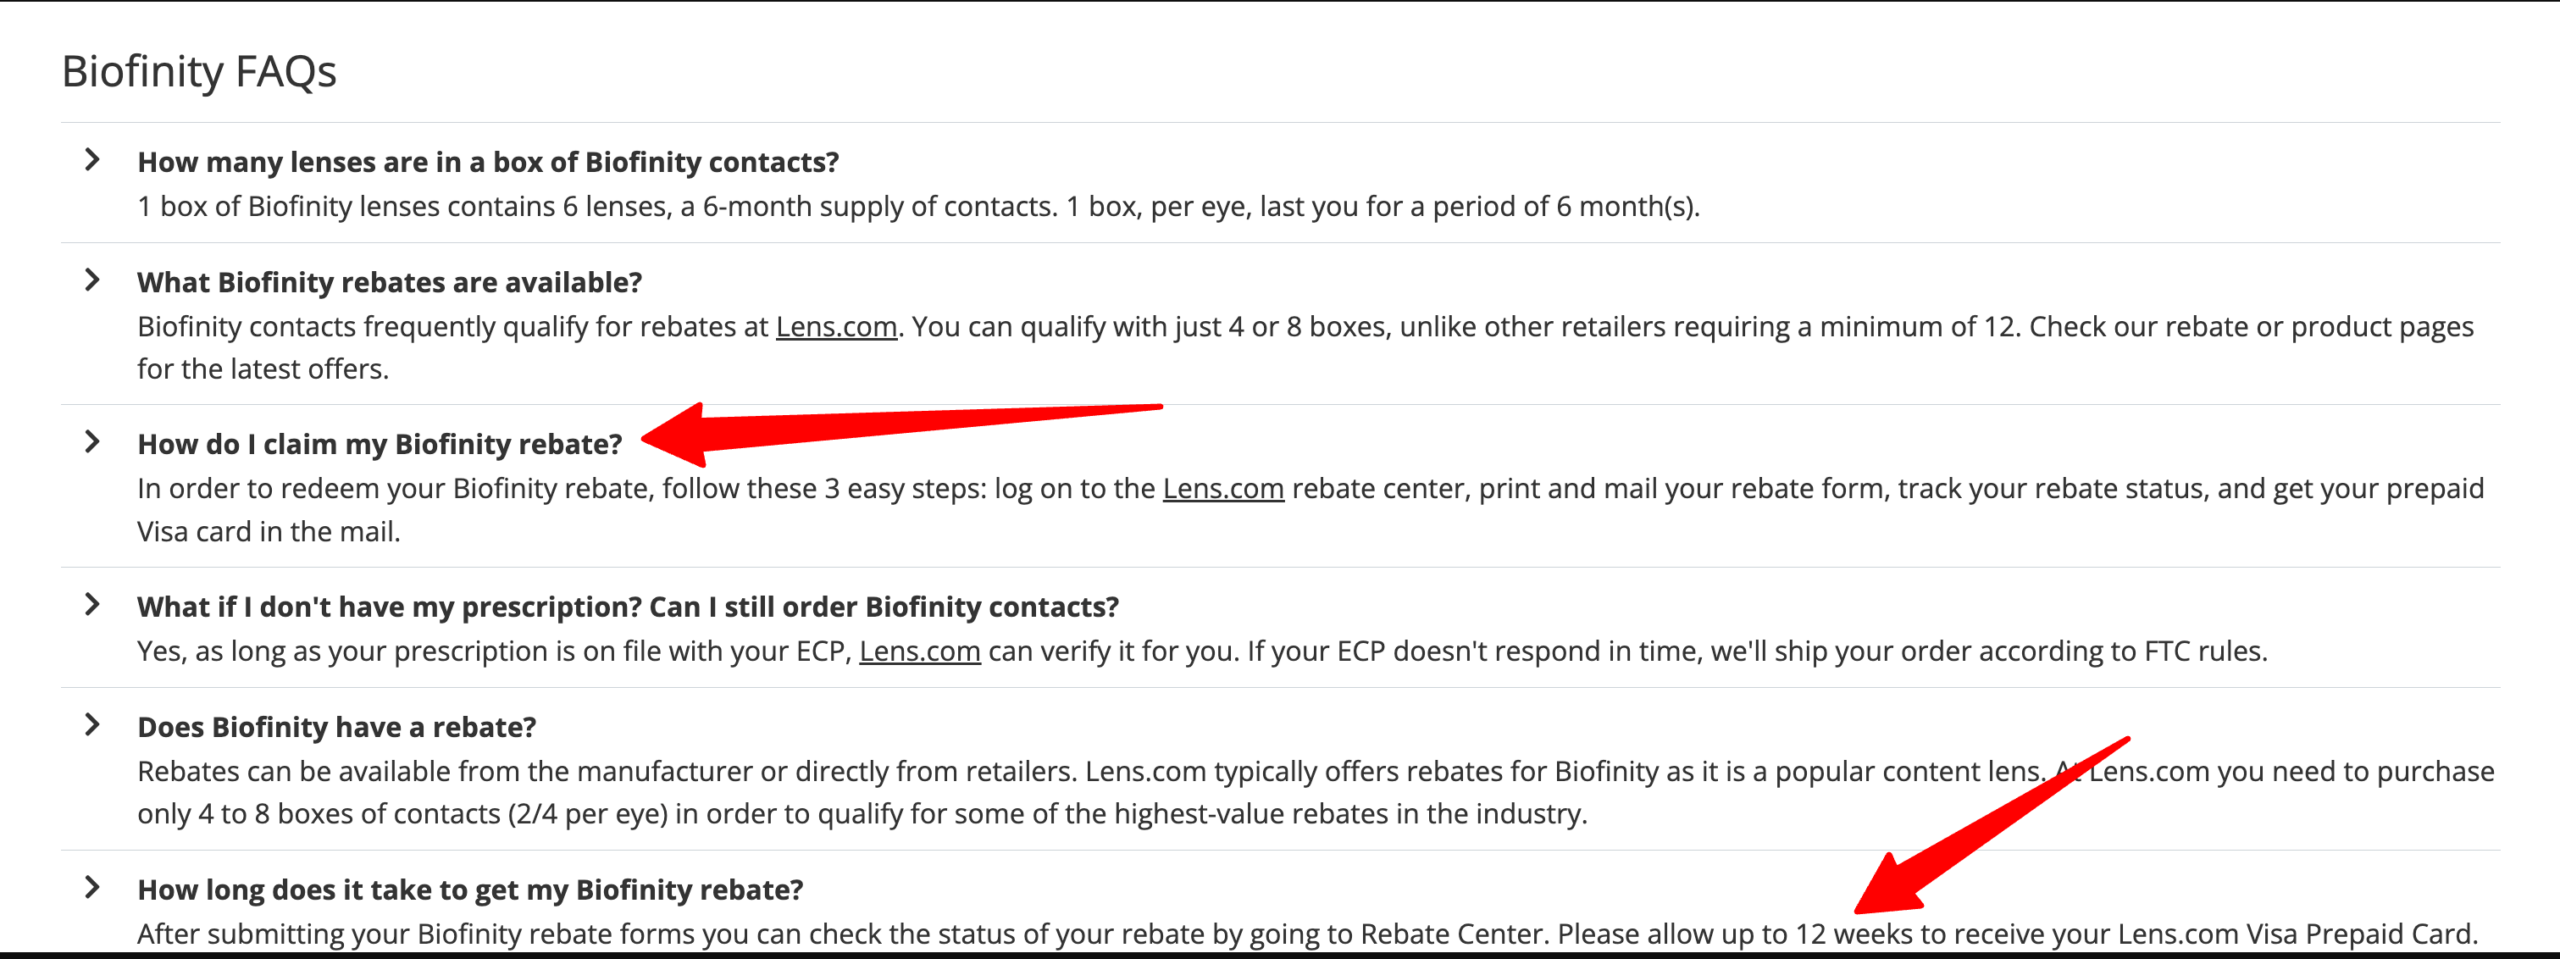Click "How do I claim my Biofinity rebate?" title

(379, 445)
